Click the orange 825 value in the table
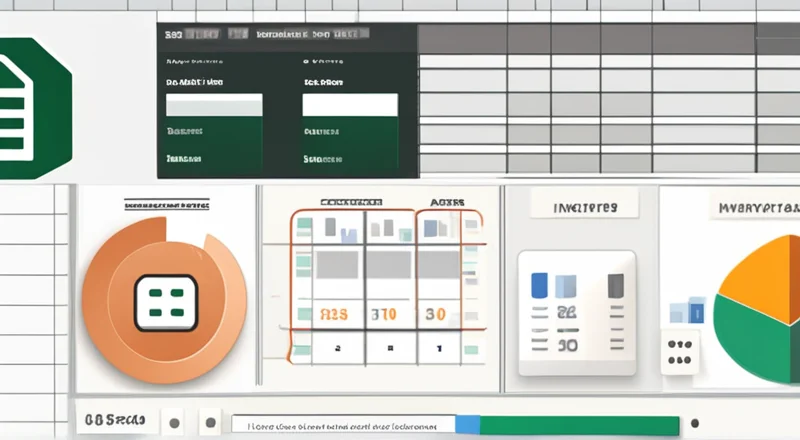800x440 pixels. pos(332,314)
